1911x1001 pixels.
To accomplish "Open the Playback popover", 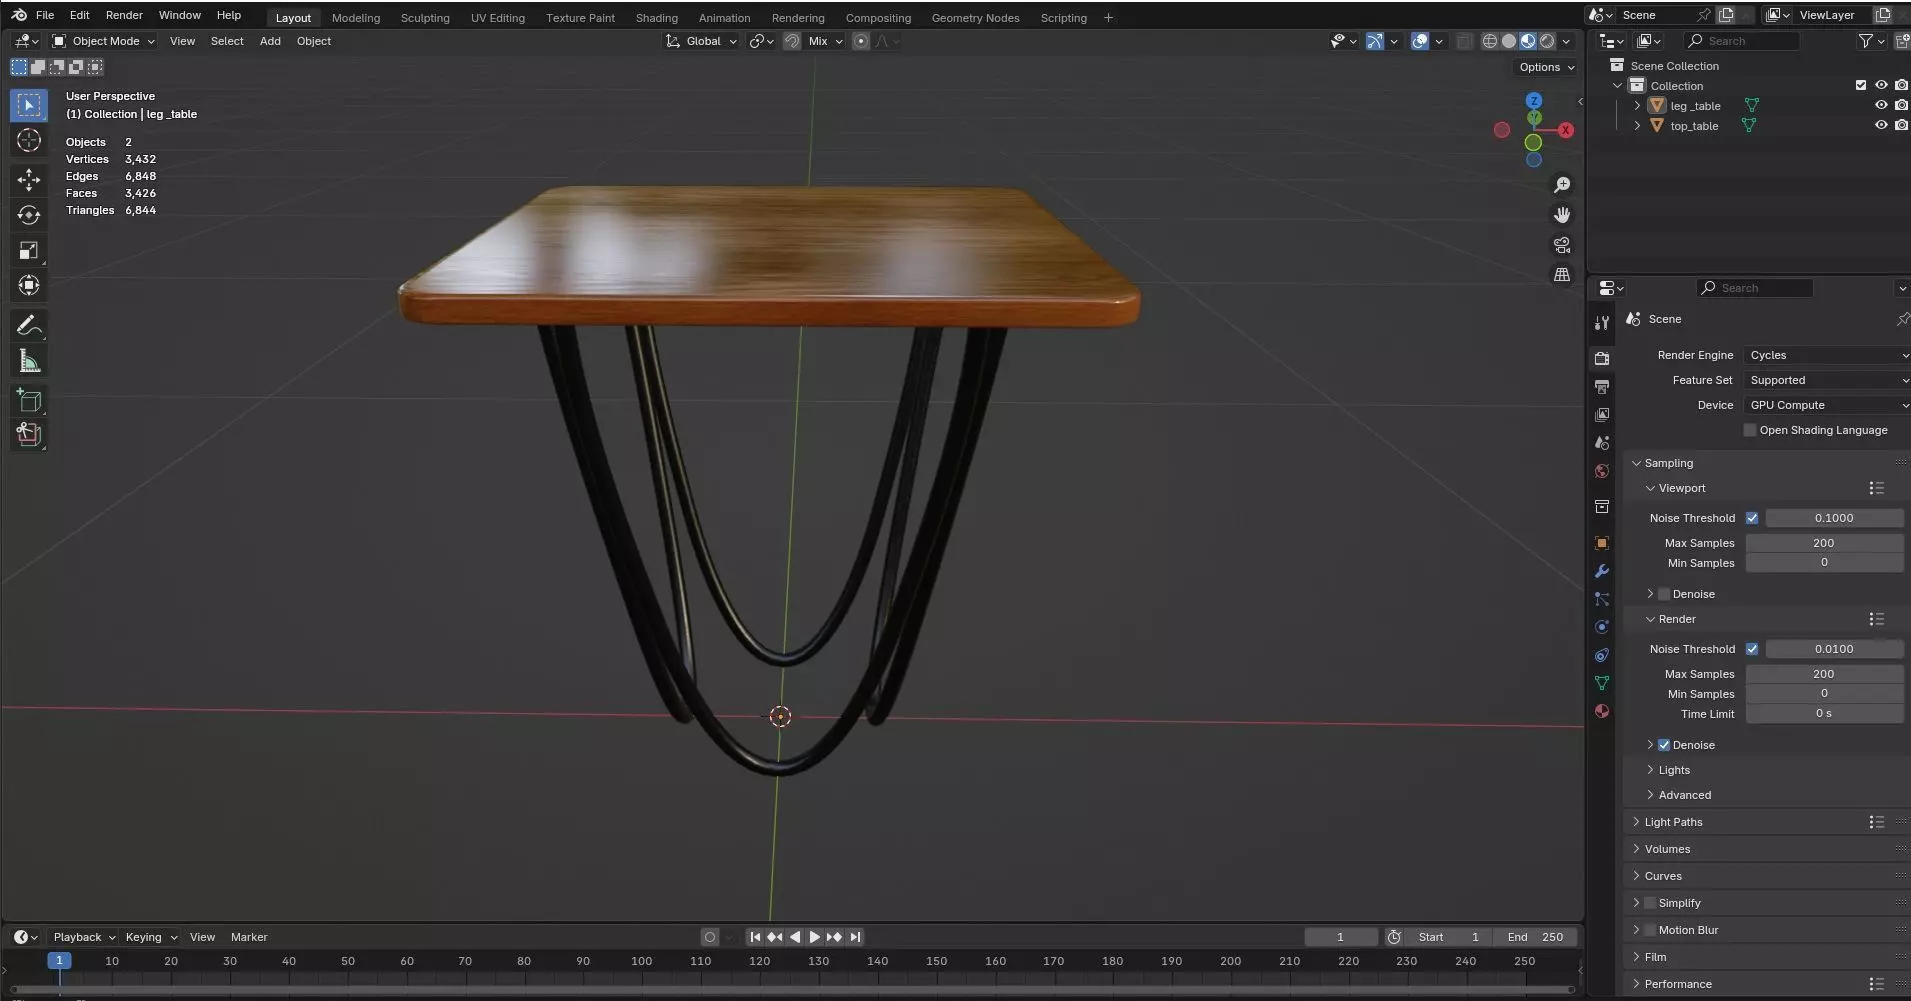I will click(x=83, y=937).
